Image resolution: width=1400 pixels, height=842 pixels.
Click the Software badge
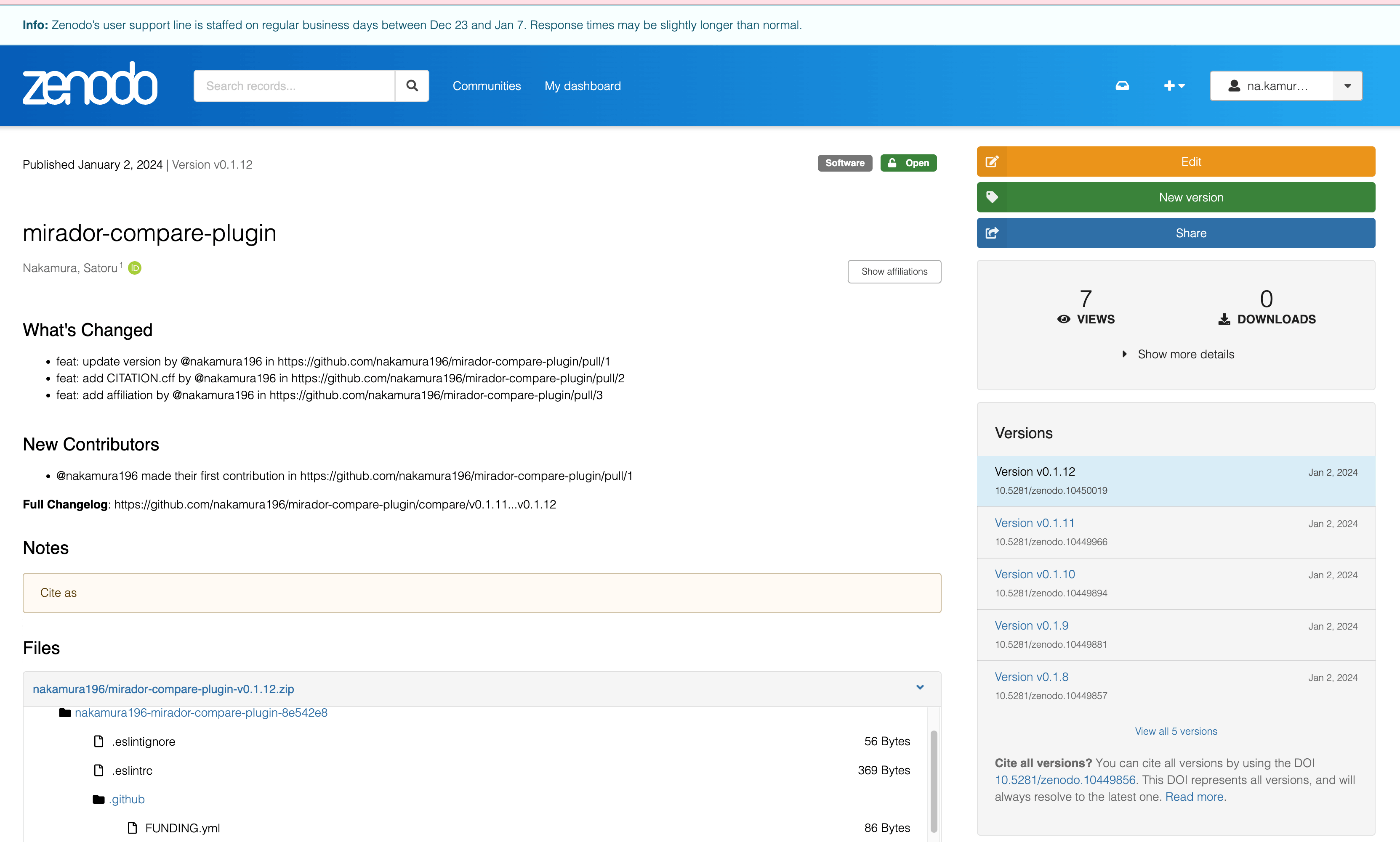click(x=845, y=163)
